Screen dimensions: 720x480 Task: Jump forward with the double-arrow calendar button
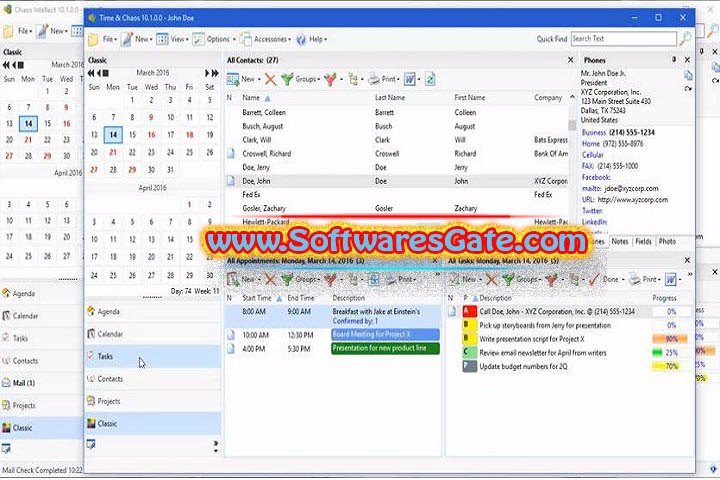pos(215,73)
